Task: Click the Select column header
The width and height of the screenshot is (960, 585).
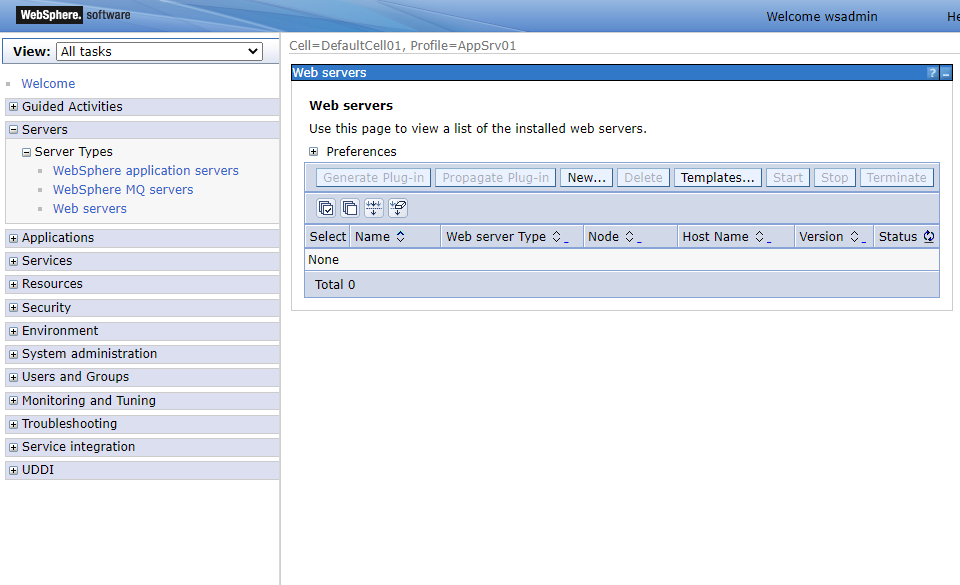Action: click(328, 237)
